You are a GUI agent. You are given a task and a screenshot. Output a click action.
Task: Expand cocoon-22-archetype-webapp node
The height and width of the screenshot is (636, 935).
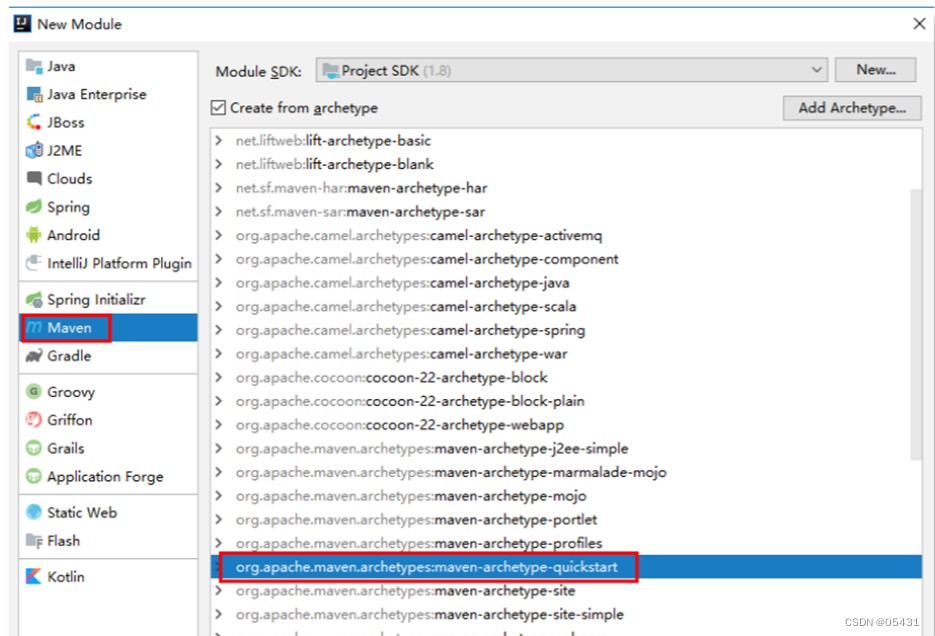click(219, 425)
